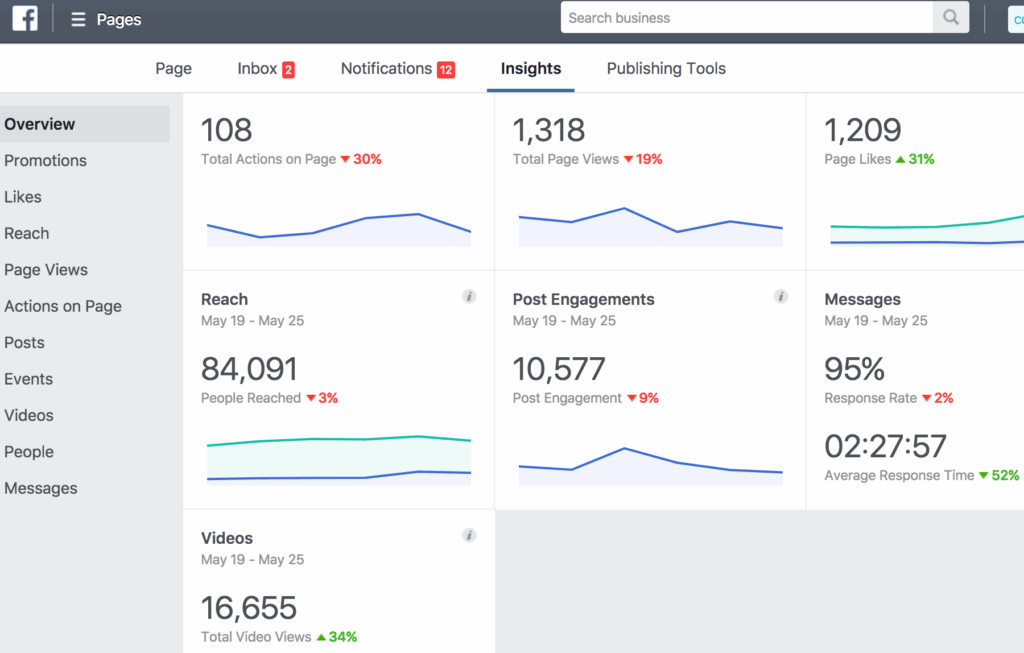
Task: Select Promotions in the sidebar
Action: tap(45, 160)
